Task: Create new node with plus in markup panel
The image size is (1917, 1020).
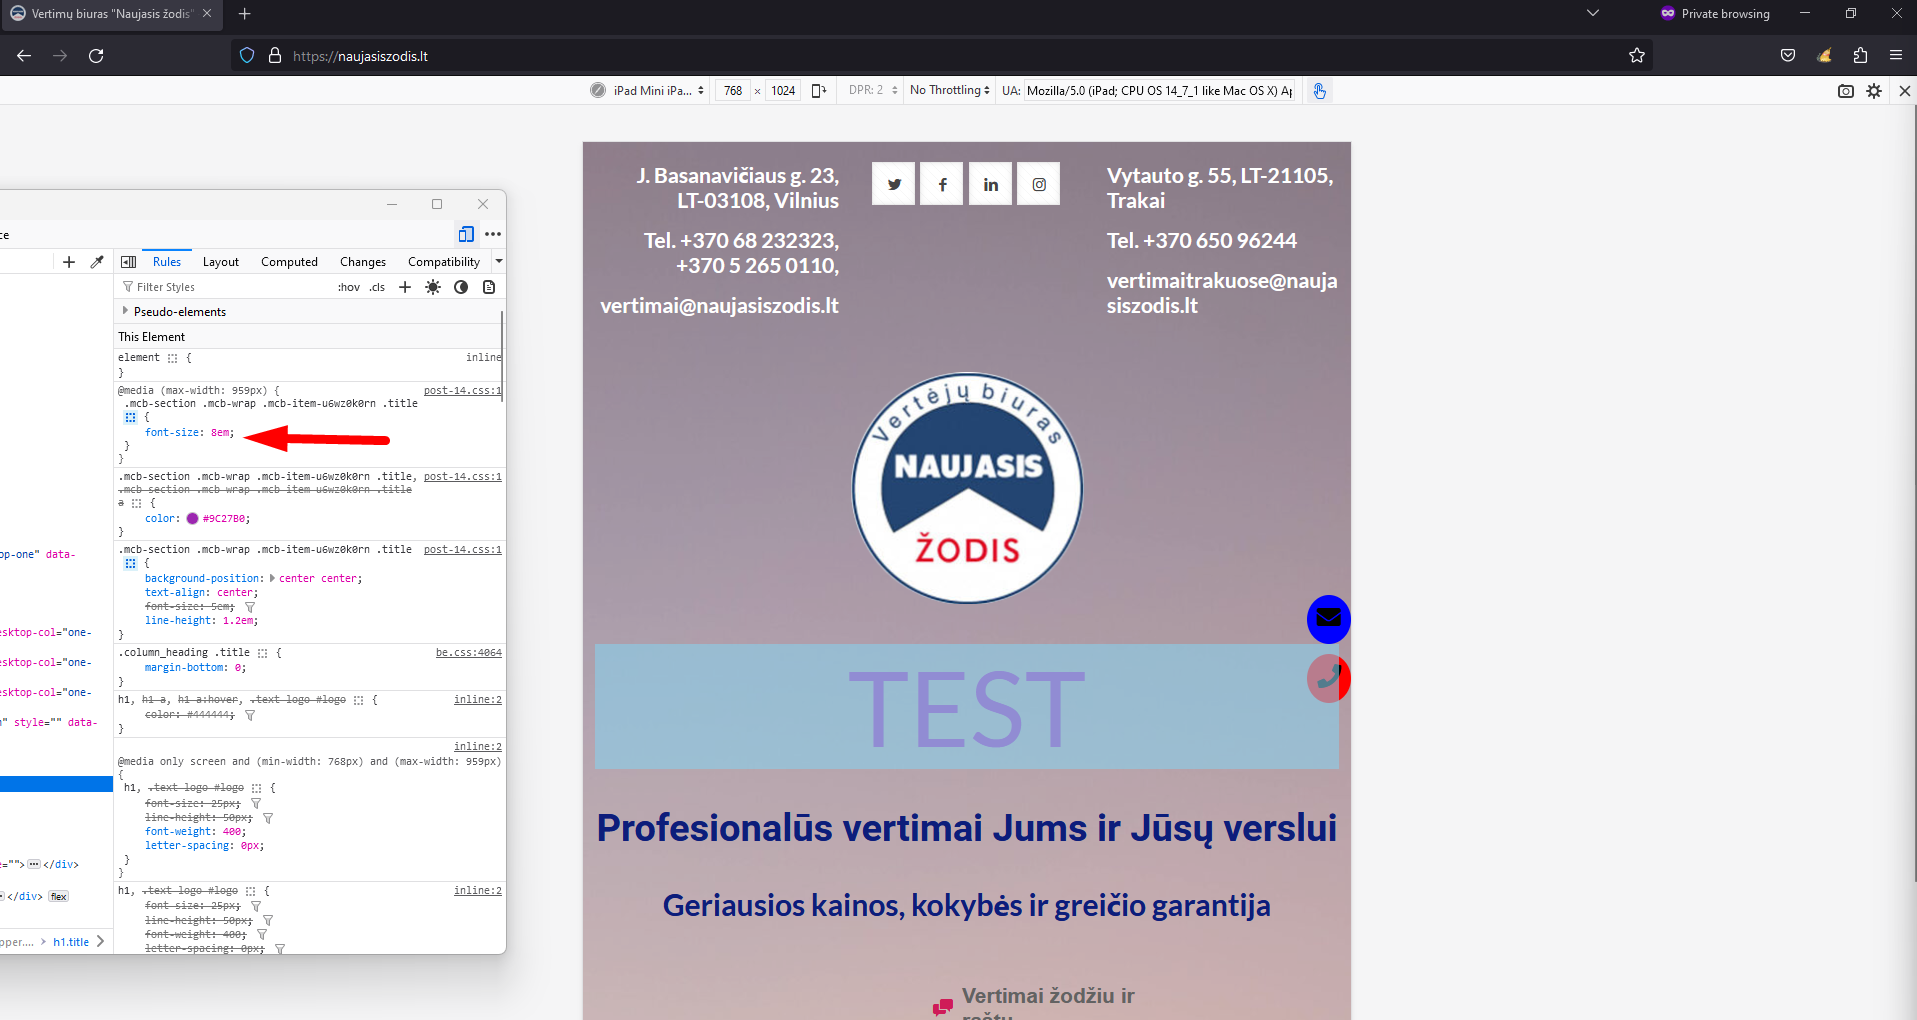Action: (69, 262)
